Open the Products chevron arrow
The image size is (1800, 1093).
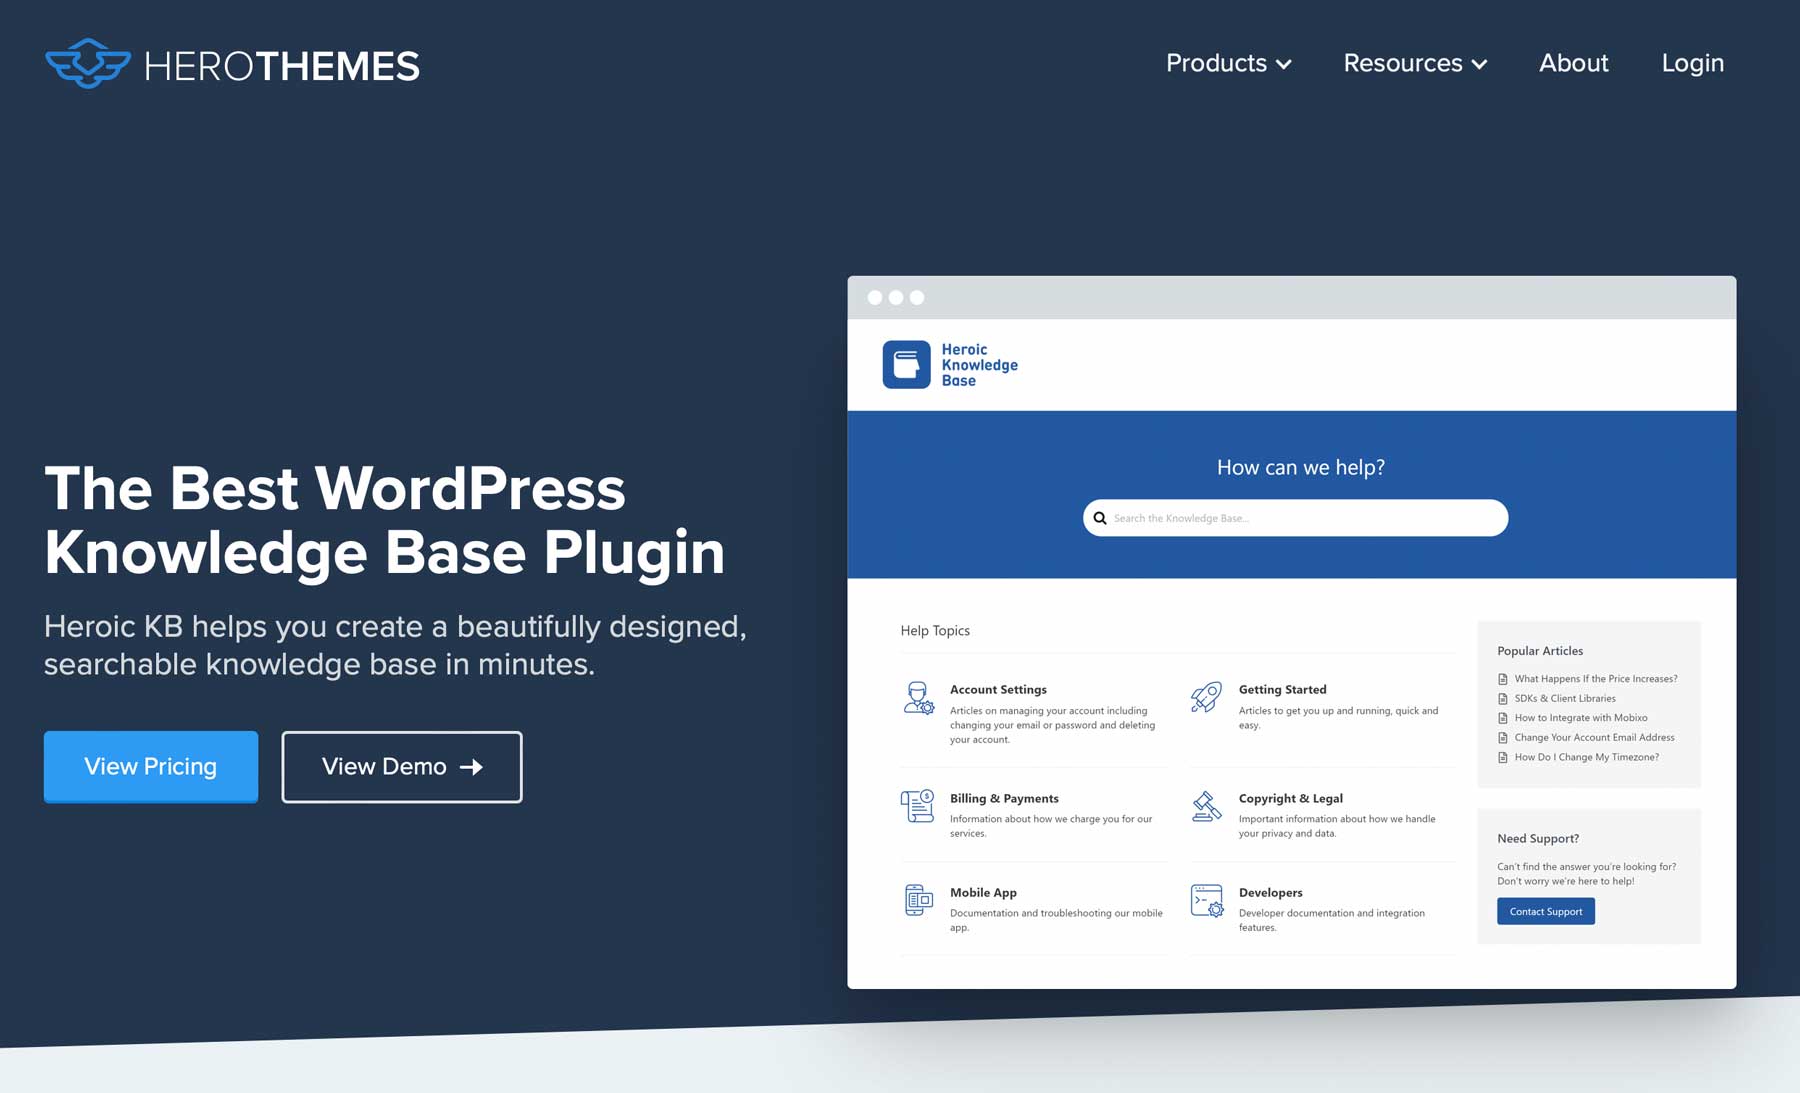pos(1285,65)
